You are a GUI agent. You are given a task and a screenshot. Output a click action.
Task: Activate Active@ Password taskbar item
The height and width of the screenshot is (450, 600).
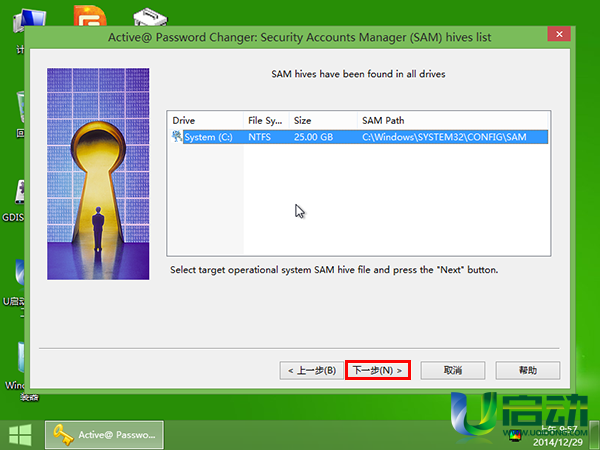pyautogui.click(x=104, y=435)
